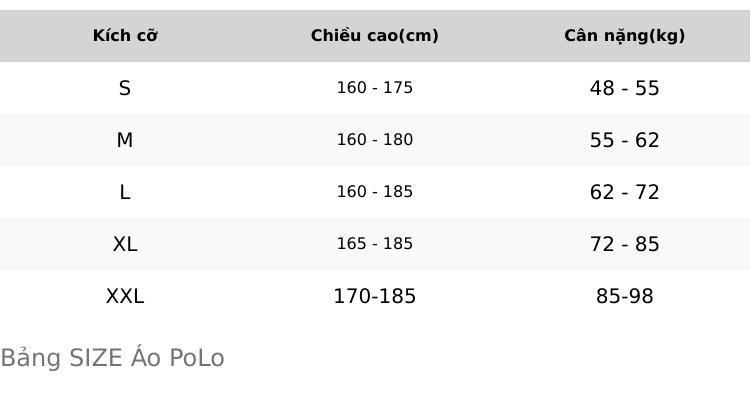Select the XXL size cell

tap(125, 296)
